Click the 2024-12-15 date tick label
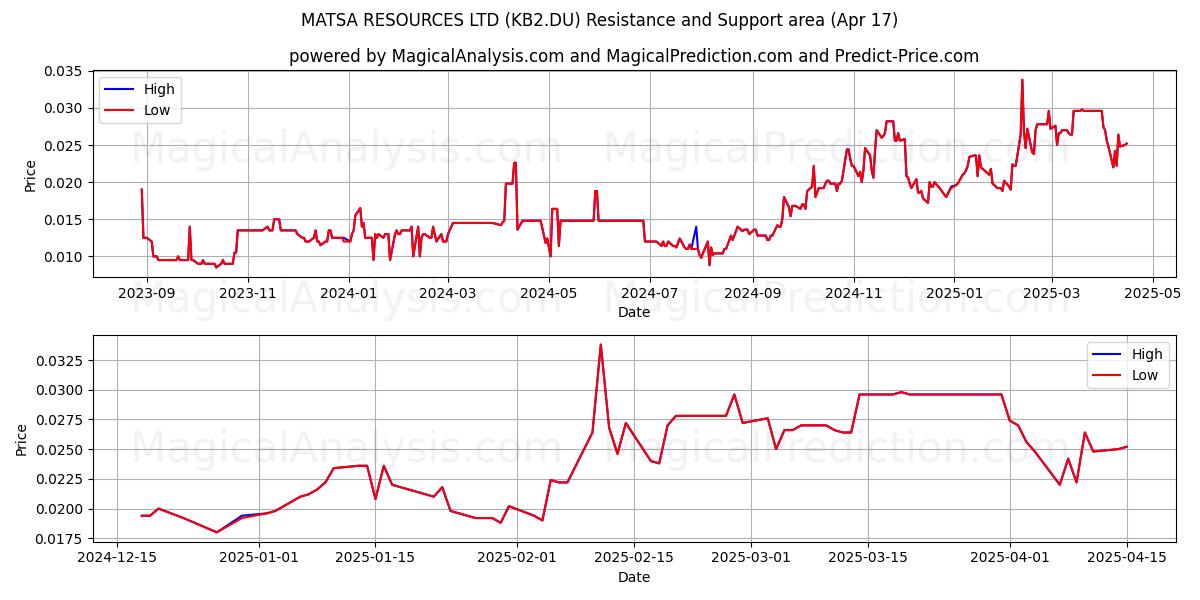The height and width of the screenshot is (600, 1200). coord(117,559)
